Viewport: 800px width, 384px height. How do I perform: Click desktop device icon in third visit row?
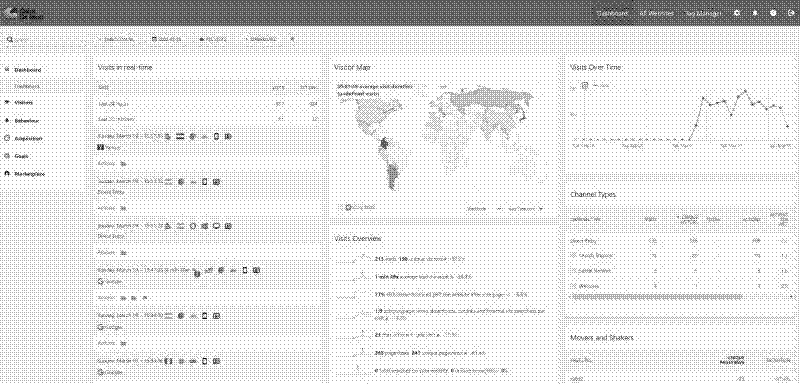216,225
